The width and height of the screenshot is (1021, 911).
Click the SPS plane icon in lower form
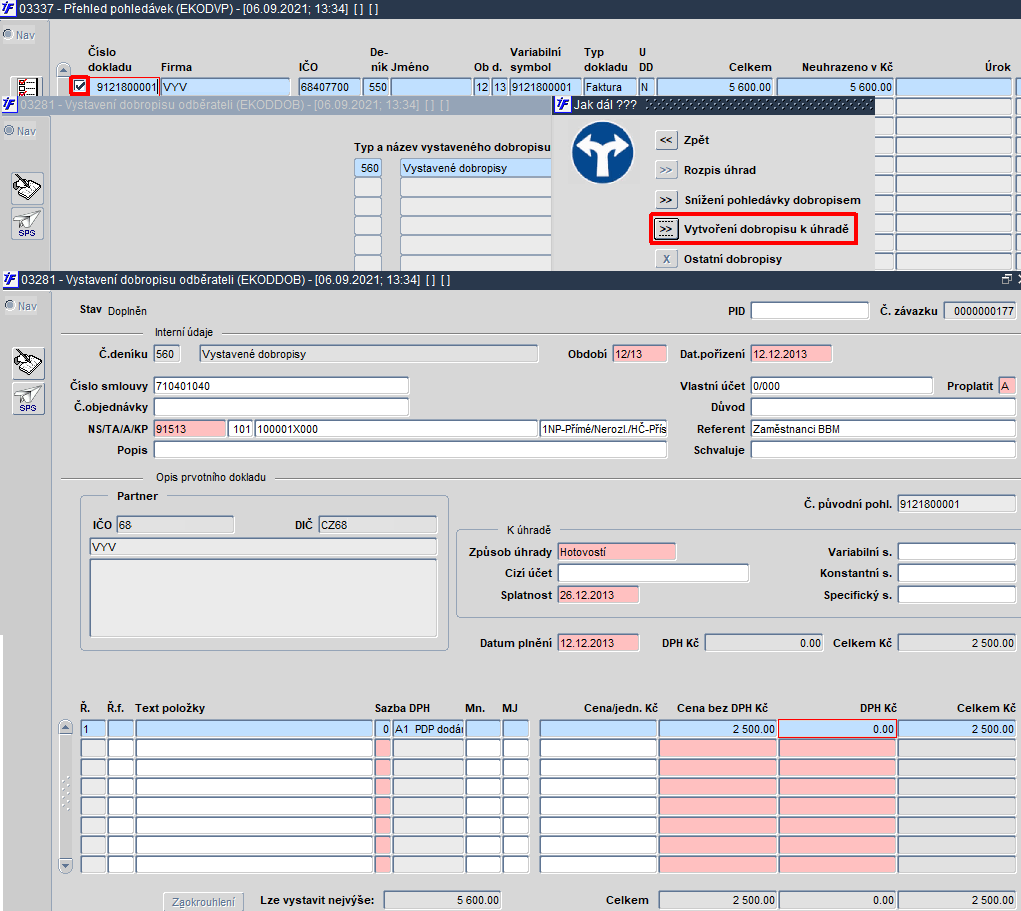(28, 398)
